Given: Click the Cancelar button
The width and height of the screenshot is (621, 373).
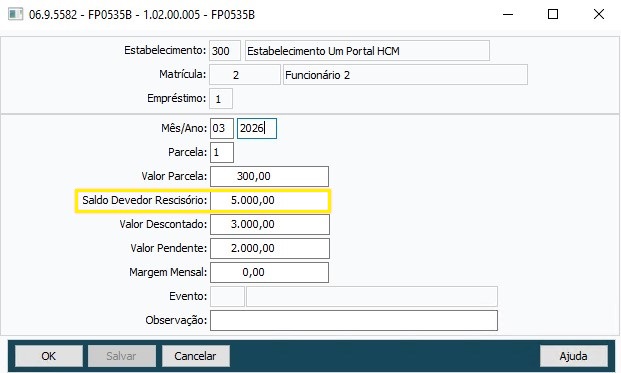Looking at the screenshot, I should [x=196, y=356].
